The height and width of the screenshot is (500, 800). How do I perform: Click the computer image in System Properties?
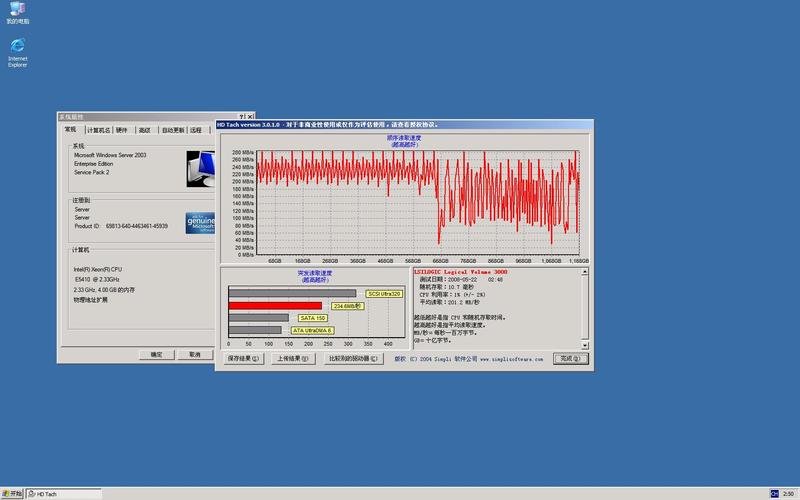click(x=201, y=169)
